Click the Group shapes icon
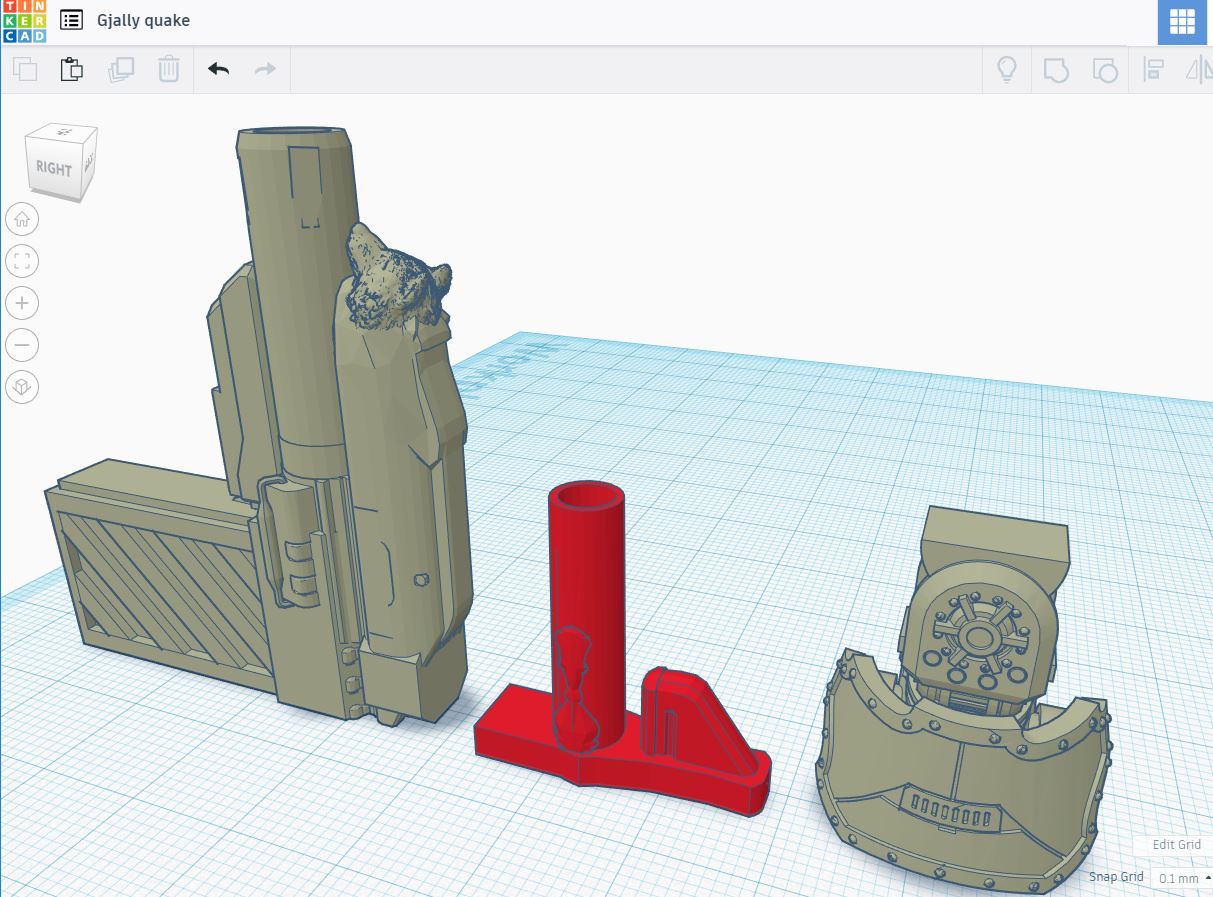 pos(1056,69)
